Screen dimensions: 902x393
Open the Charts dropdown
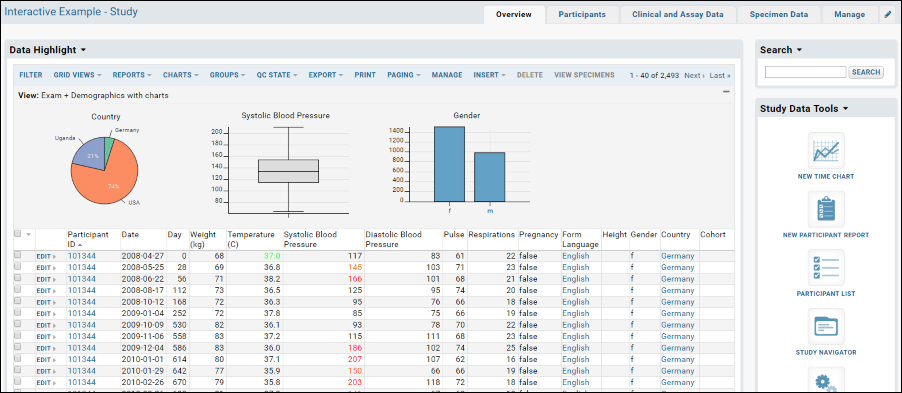[181, 75]
